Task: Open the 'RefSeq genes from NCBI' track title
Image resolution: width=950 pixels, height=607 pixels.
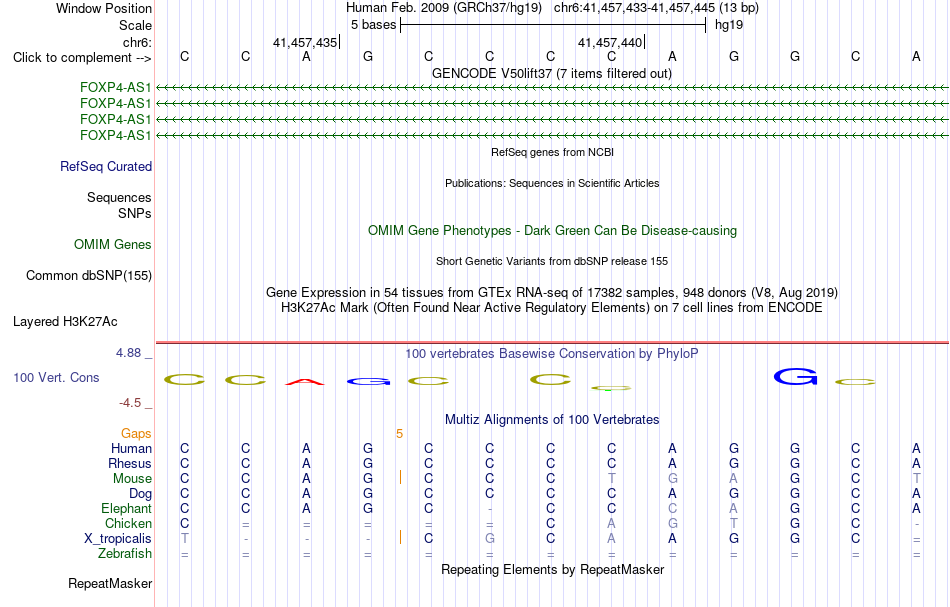Action: pos(553,152)
